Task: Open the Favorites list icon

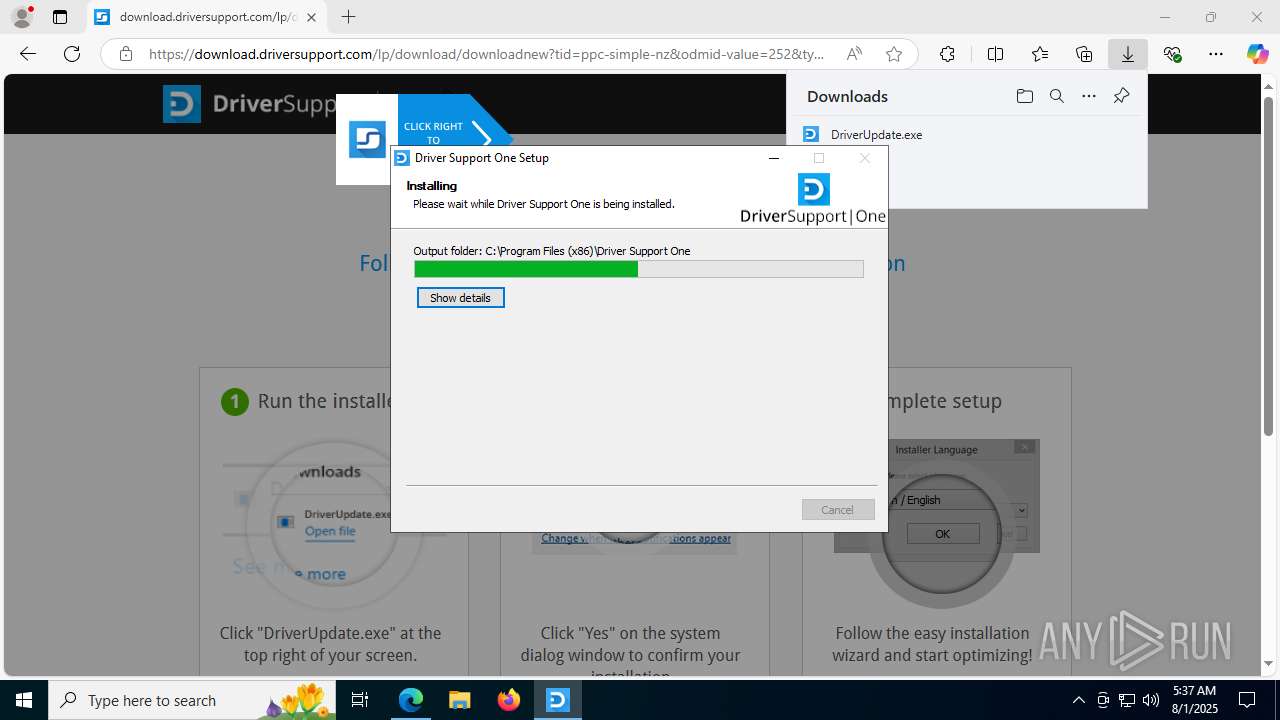Action: click(1040, 54)
